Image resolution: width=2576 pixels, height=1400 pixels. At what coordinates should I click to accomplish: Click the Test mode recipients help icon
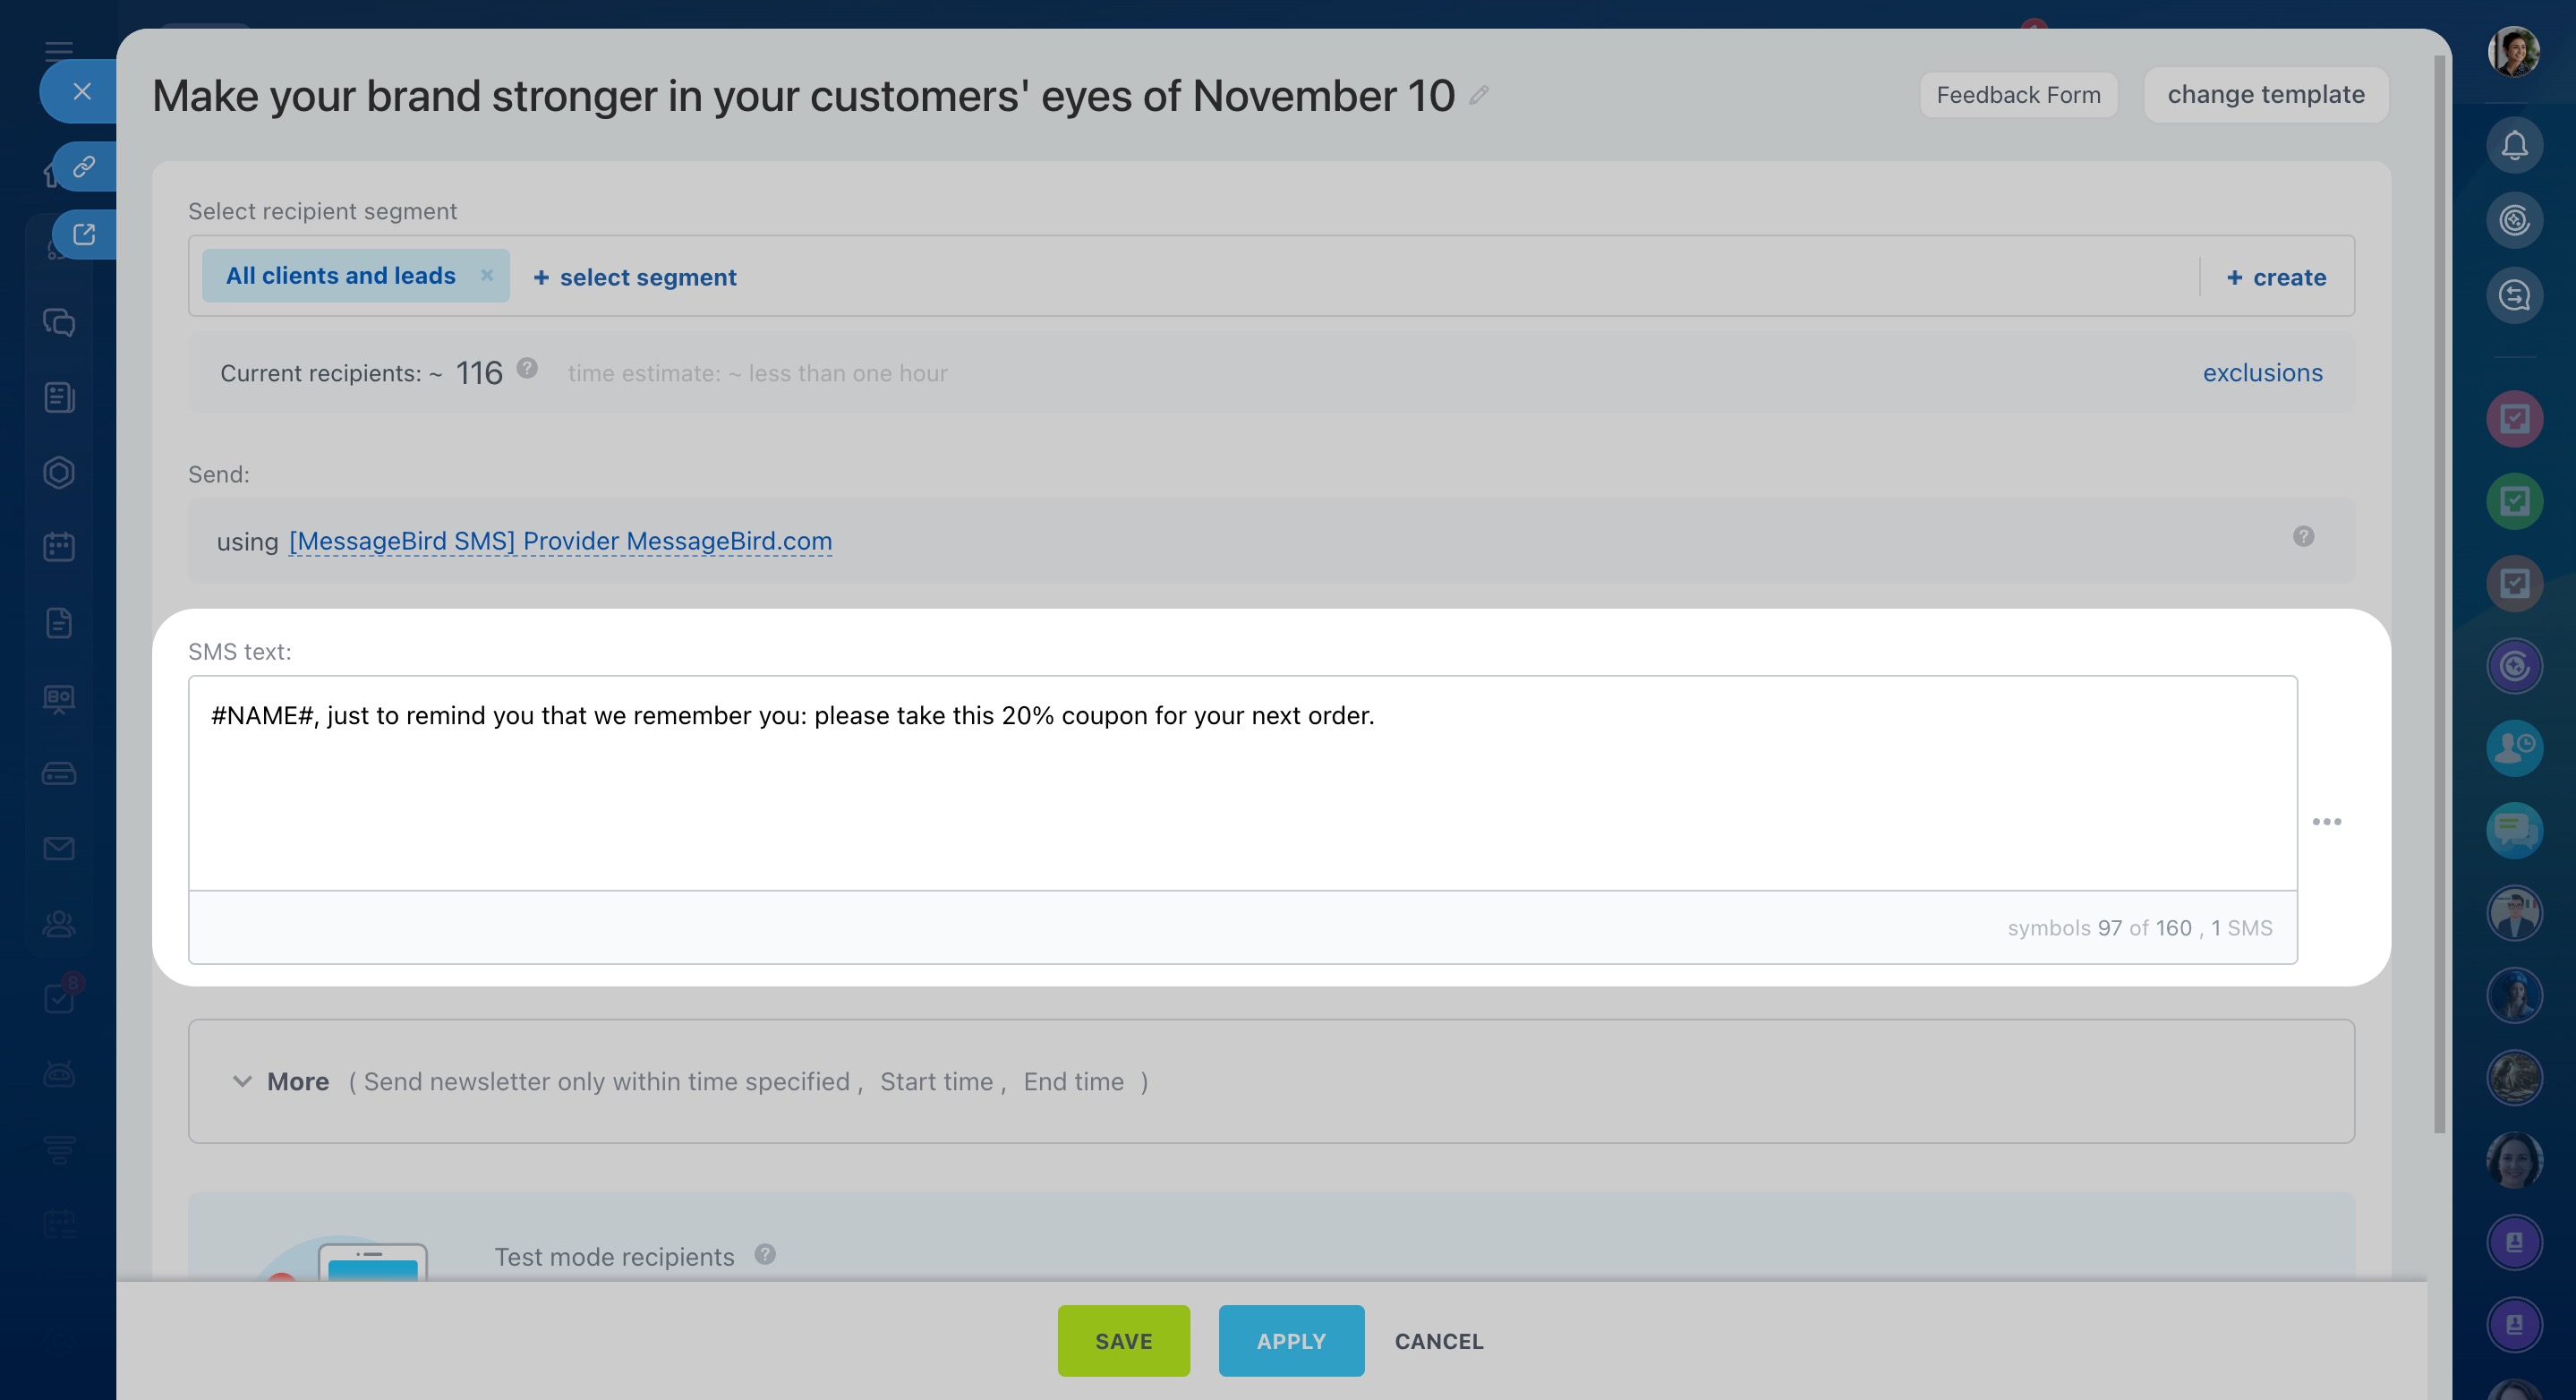[x=765, y=1254]
